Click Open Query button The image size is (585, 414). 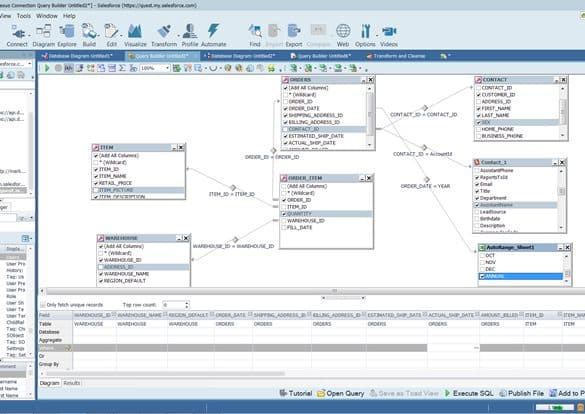click(x=341, y=393)
